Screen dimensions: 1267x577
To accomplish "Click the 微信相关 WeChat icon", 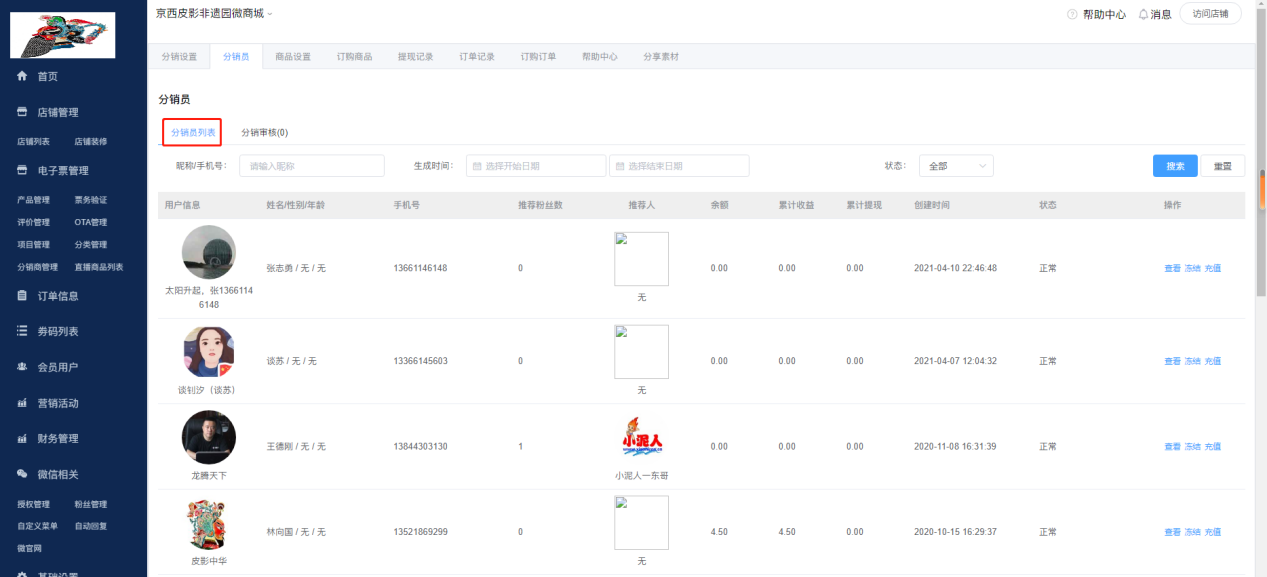I will [x=22, y=474].
